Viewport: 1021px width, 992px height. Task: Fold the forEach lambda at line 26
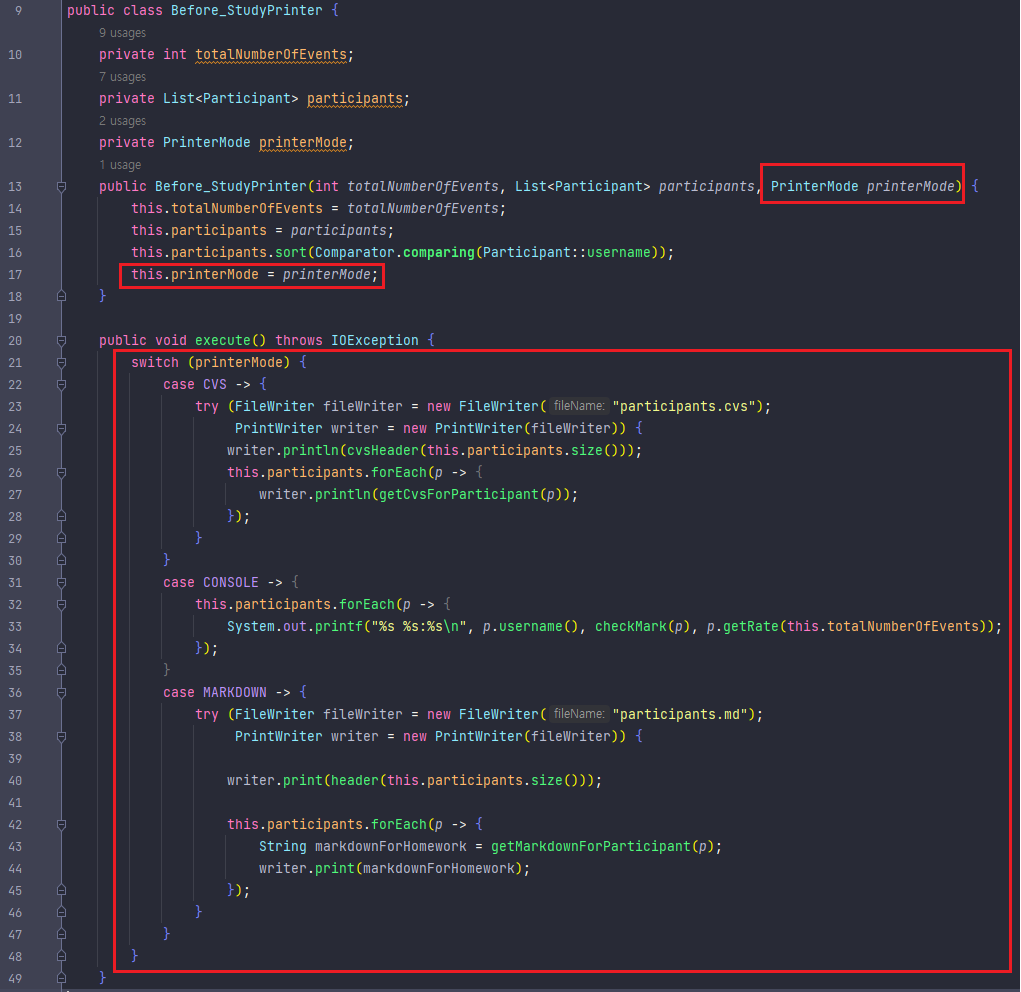(61, 473)
